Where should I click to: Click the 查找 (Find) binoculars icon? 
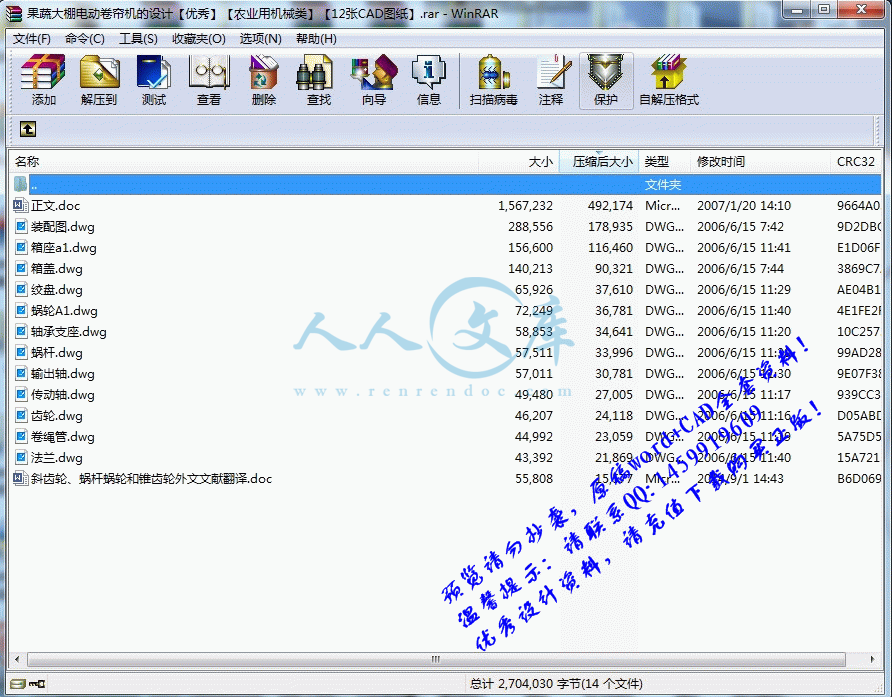click(315, 73)
